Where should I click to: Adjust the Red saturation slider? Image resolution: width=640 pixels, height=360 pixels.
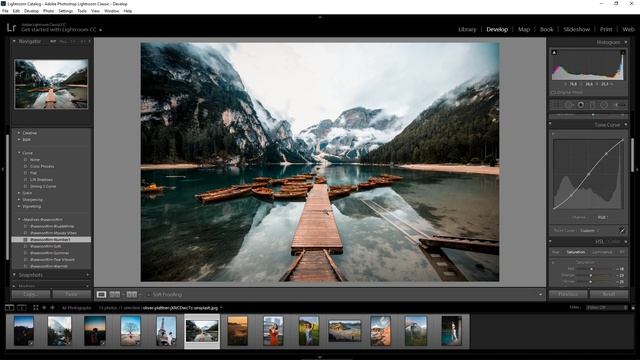click(591, 269)
